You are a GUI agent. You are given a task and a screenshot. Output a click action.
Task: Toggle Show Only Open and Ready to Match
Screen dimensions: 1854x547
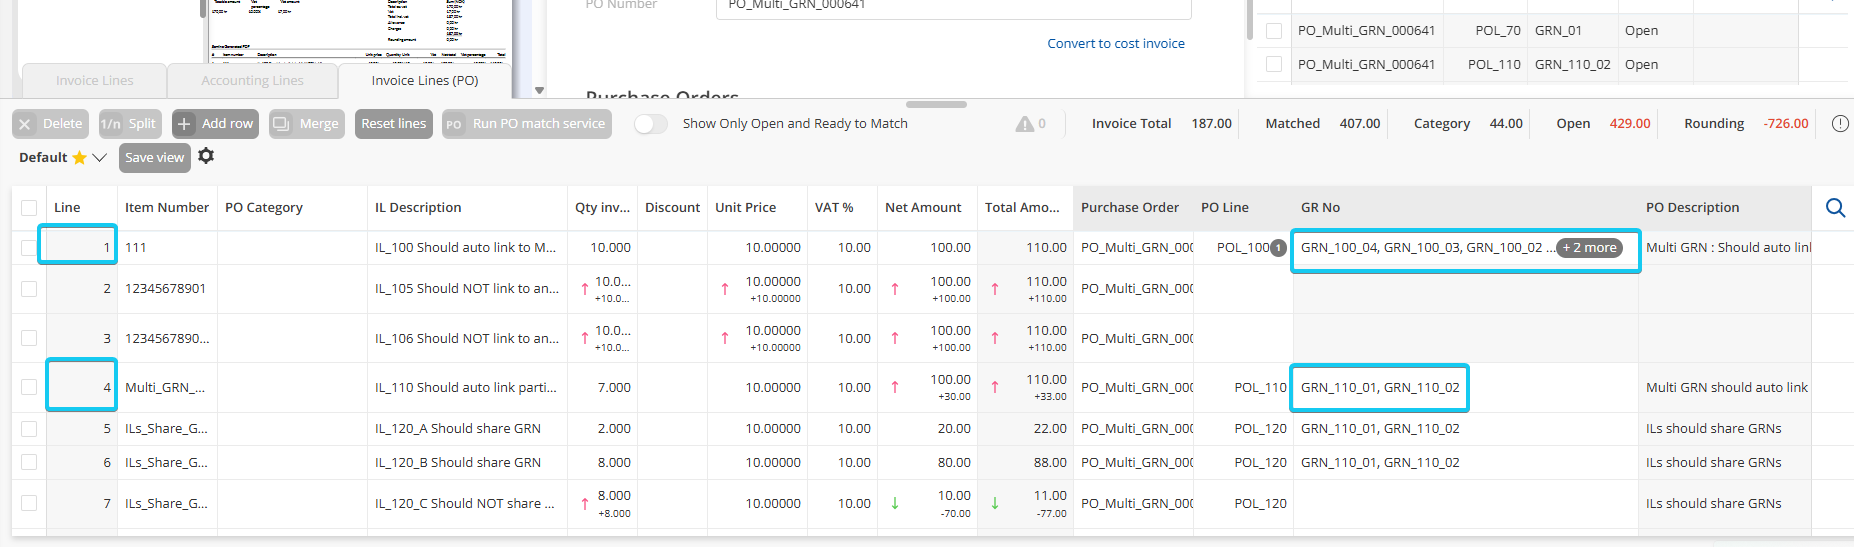tap(650, 124)
